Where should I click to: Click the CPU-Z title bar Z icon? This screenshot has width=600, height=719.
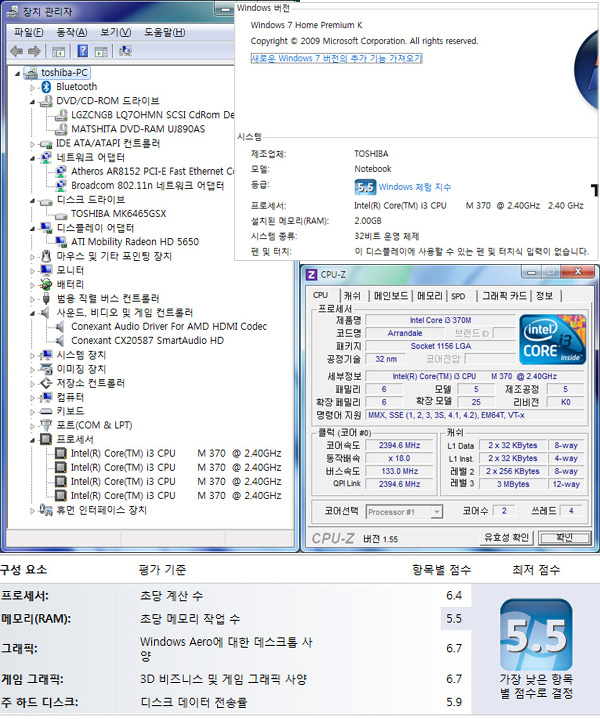click(311, 274)
